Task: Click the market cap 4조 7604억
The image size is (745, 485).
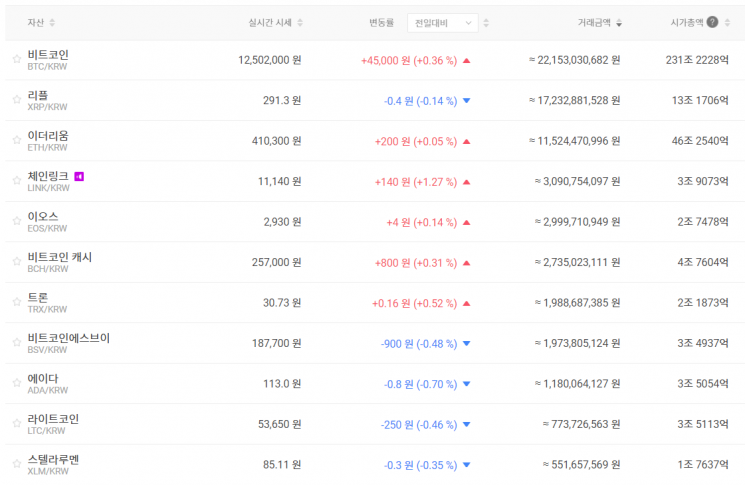Action: [x=703, y=262]
